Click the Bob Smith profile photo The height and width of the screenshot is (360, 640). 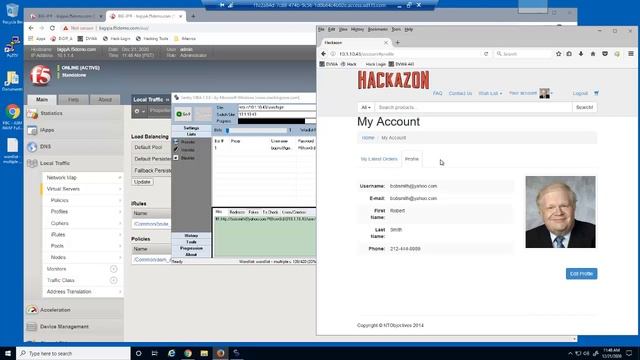tap(560, 212)
